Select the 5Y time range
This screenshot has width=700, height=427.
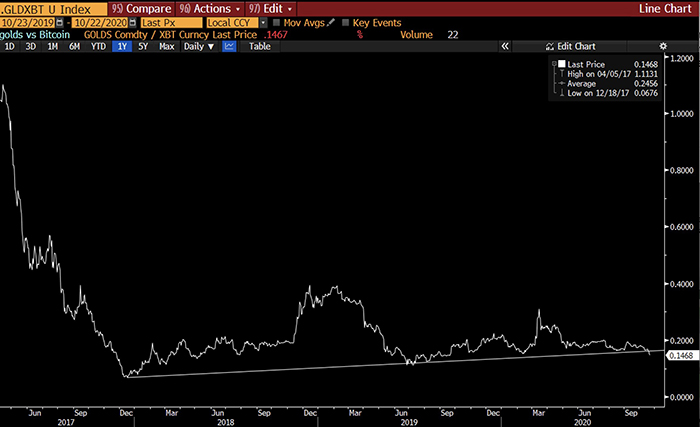click(x=144, y=46)
